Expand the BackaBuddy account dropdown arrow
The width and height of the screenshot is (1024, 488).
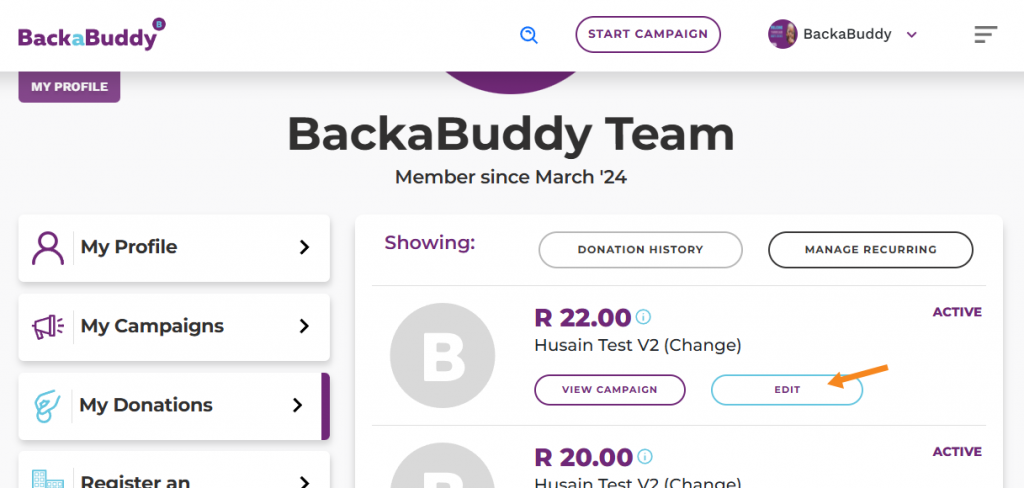912,35
